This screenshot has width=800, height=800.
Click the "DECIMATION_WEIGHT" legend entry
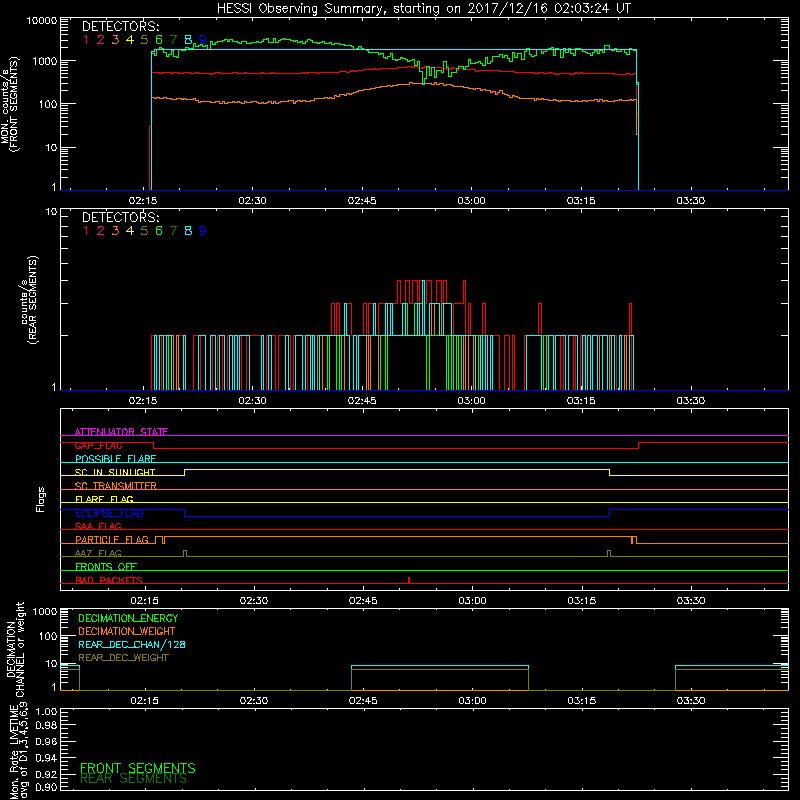pyautogui.click(x=127, y=632)
